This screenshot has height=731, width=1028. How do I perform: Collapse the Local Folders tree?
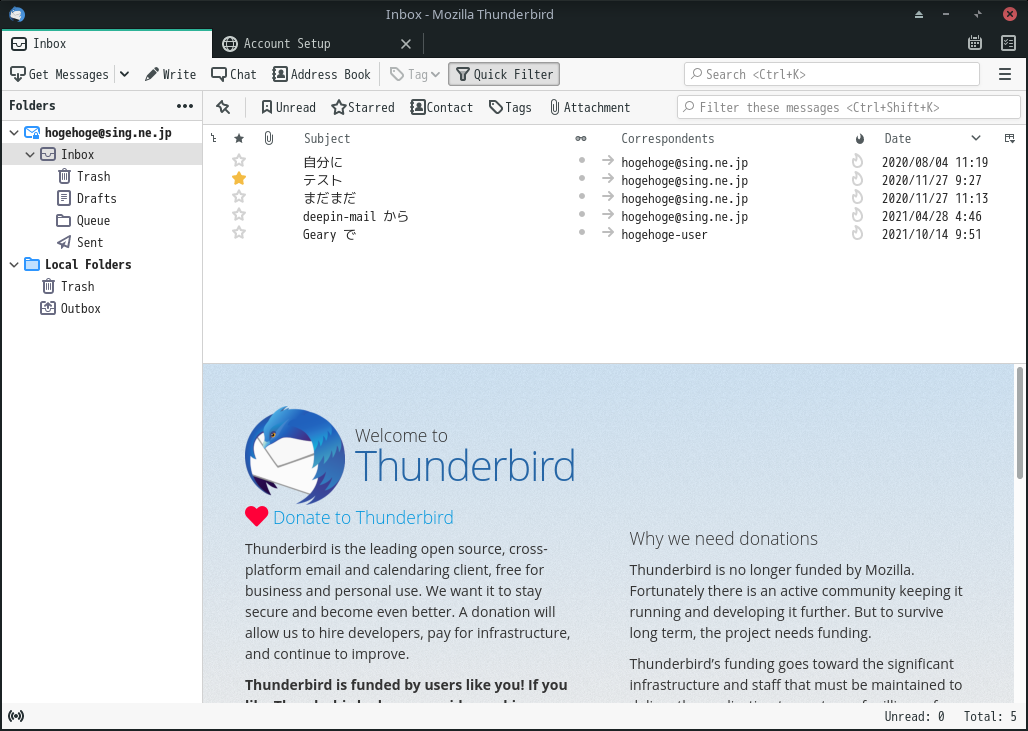click(14, 264)
